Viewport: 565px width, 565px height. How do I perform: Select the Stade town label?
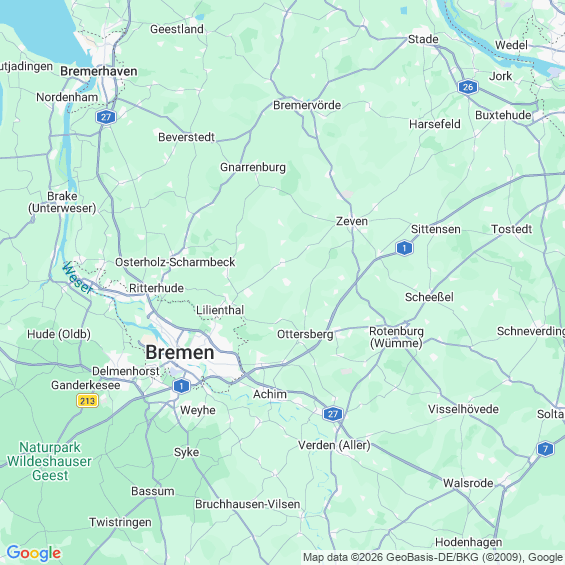pos(423,39)
